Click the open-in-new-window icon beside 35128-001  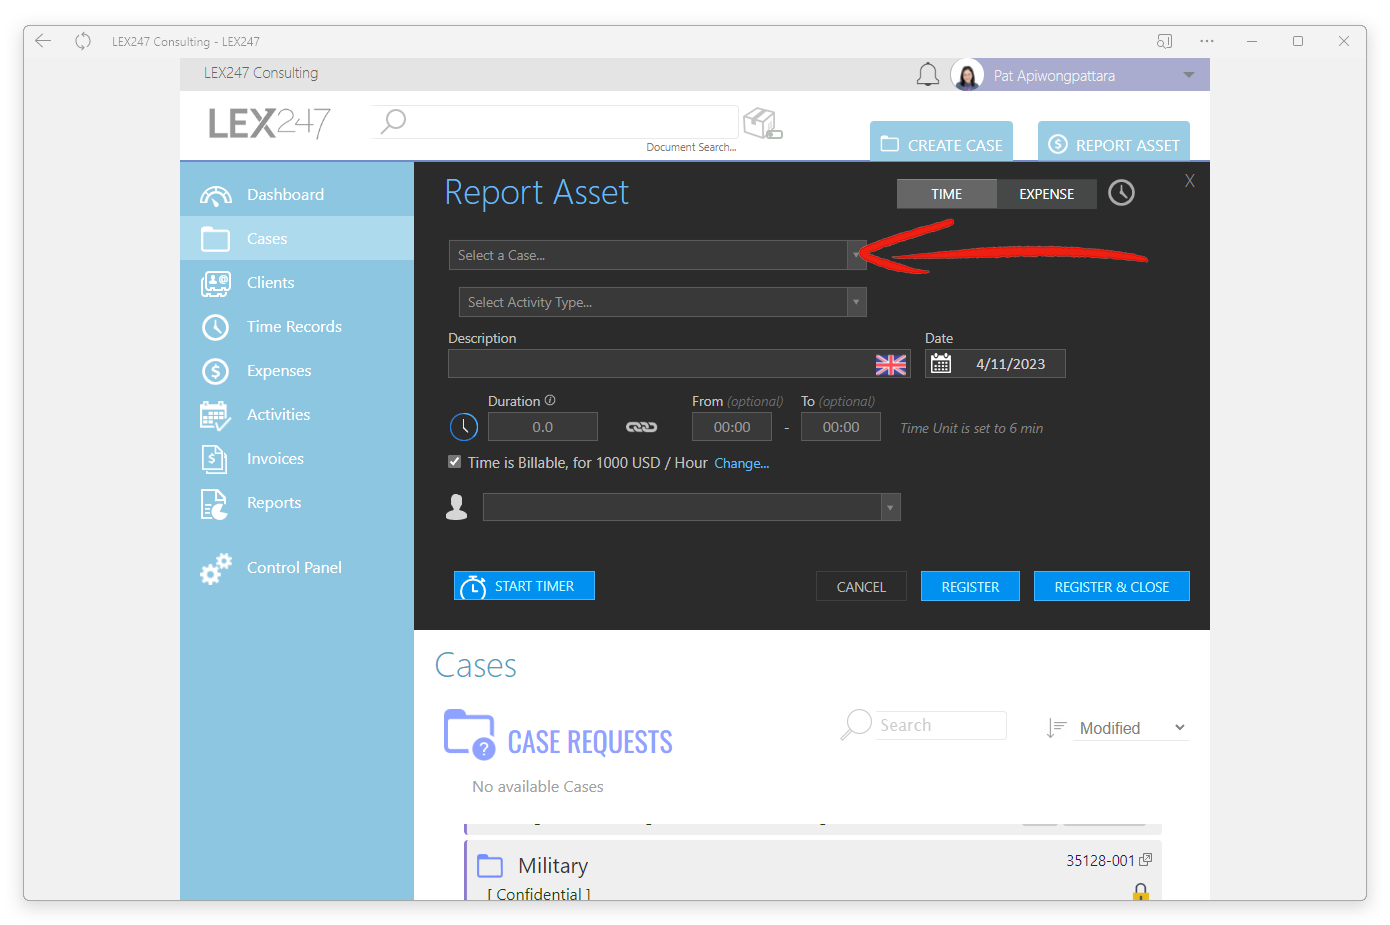coord(1146,859)
